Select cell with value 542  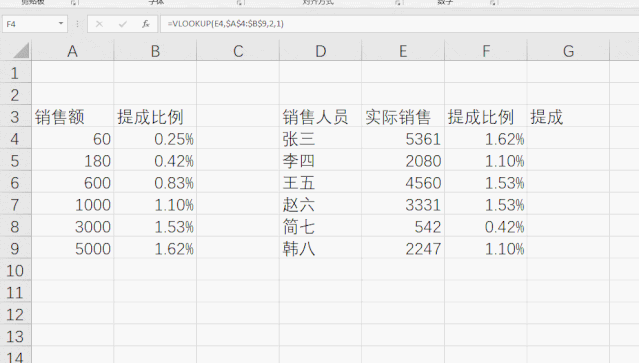pyautogui.click(x=403, y=227)
